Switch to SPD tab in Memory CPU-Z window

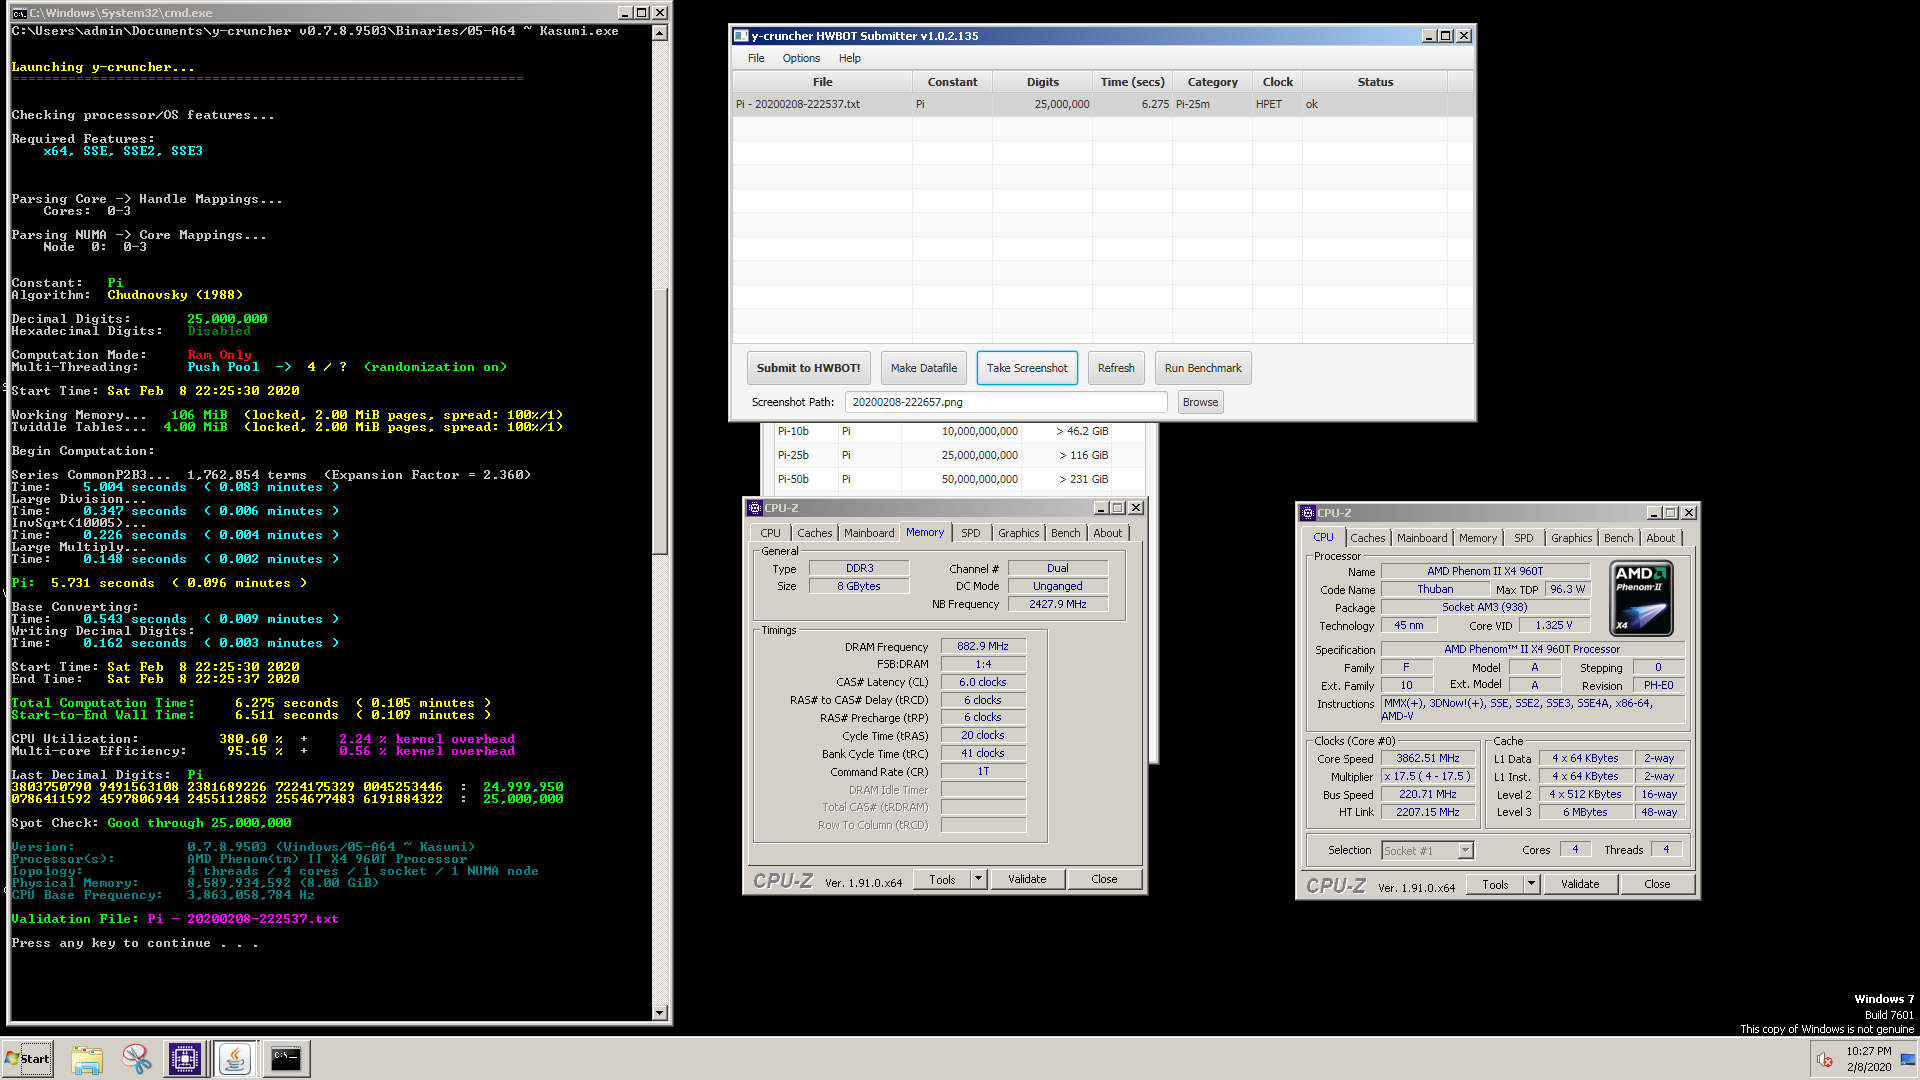point(970,533)
